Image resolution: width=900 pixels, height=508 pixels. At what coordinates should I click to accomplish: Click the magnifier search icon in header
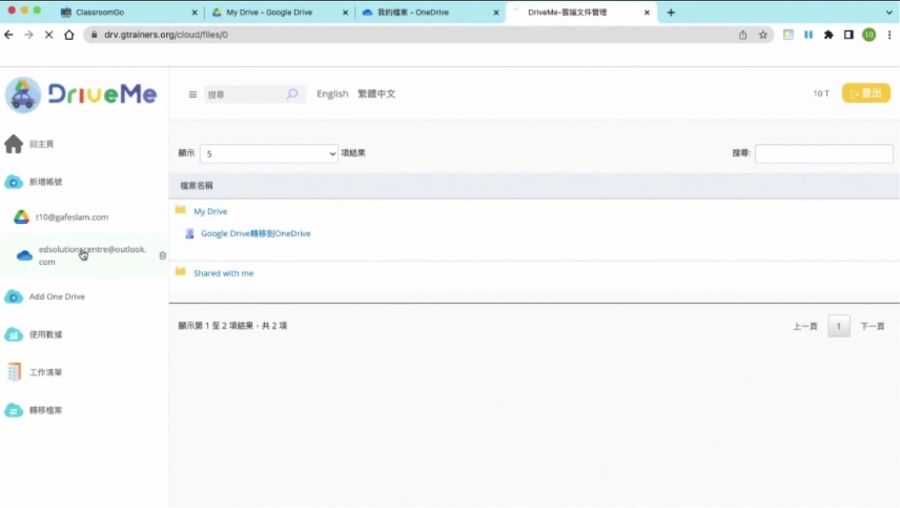292,94
